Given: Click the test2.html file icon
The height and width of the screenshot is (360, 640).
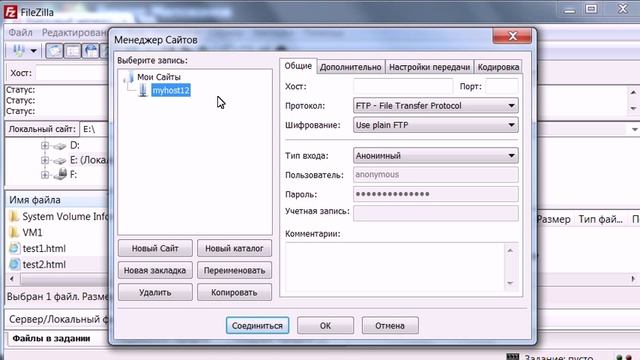Looking at the screenshot, I should click(14, 264).
